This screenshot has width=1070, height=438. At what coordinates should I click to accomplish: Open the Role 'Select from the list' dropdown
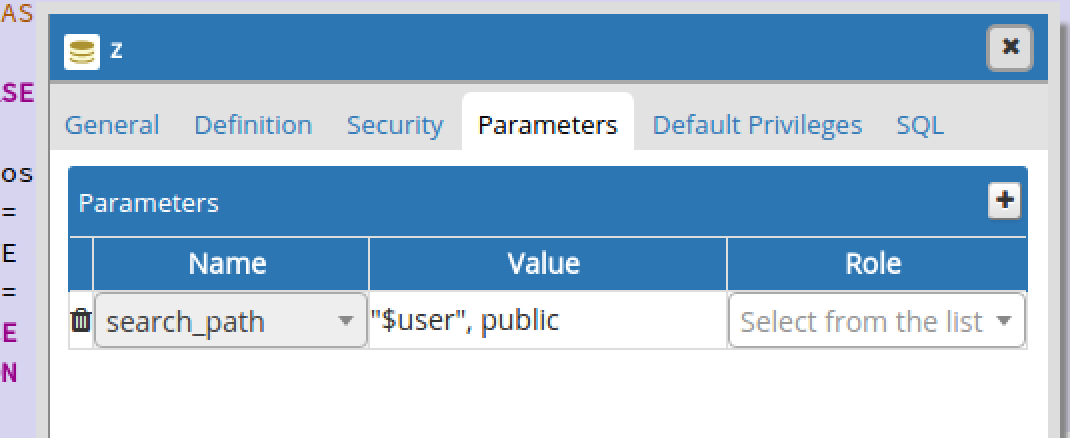point(862,321)
